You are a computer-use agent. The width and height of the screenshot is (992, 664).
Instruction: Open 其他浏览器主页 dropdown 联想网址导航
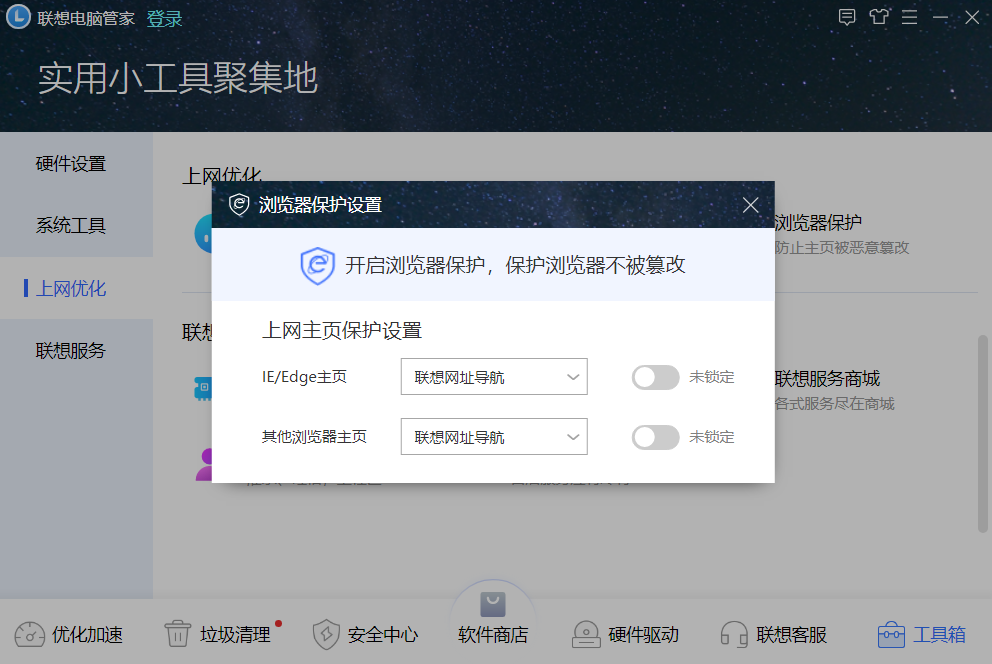coord(494,437)
